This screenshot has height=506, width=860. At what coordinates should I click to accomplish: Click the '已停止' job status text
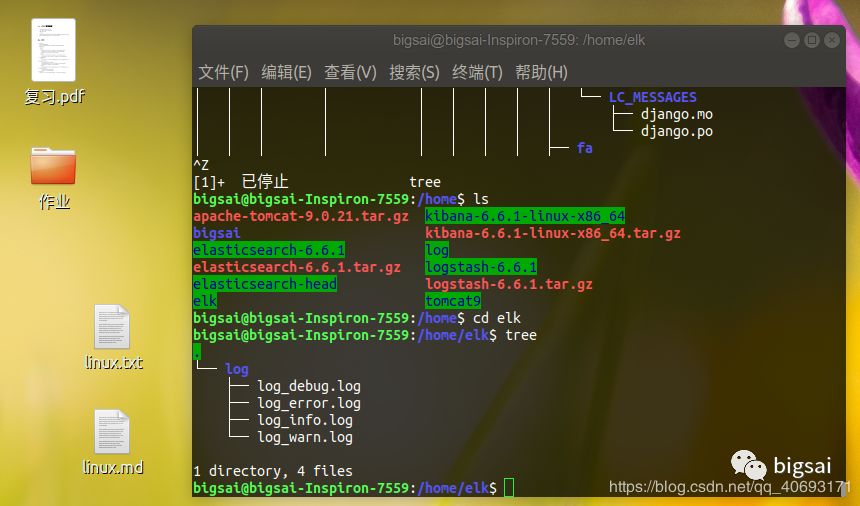265,181
